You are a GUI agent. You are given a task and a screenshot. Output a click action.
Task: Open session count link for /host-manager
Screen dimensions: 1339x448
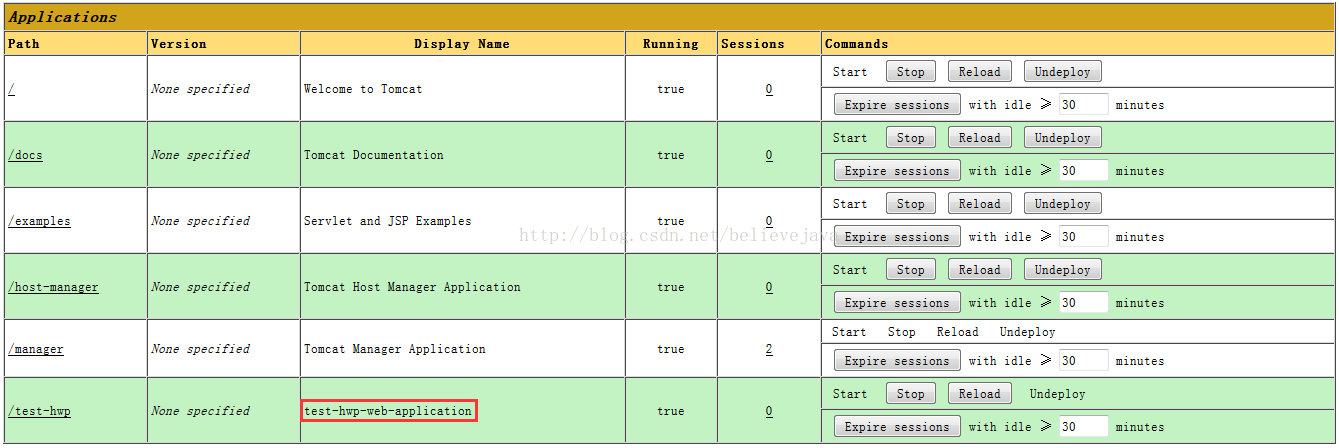[769, 287]
